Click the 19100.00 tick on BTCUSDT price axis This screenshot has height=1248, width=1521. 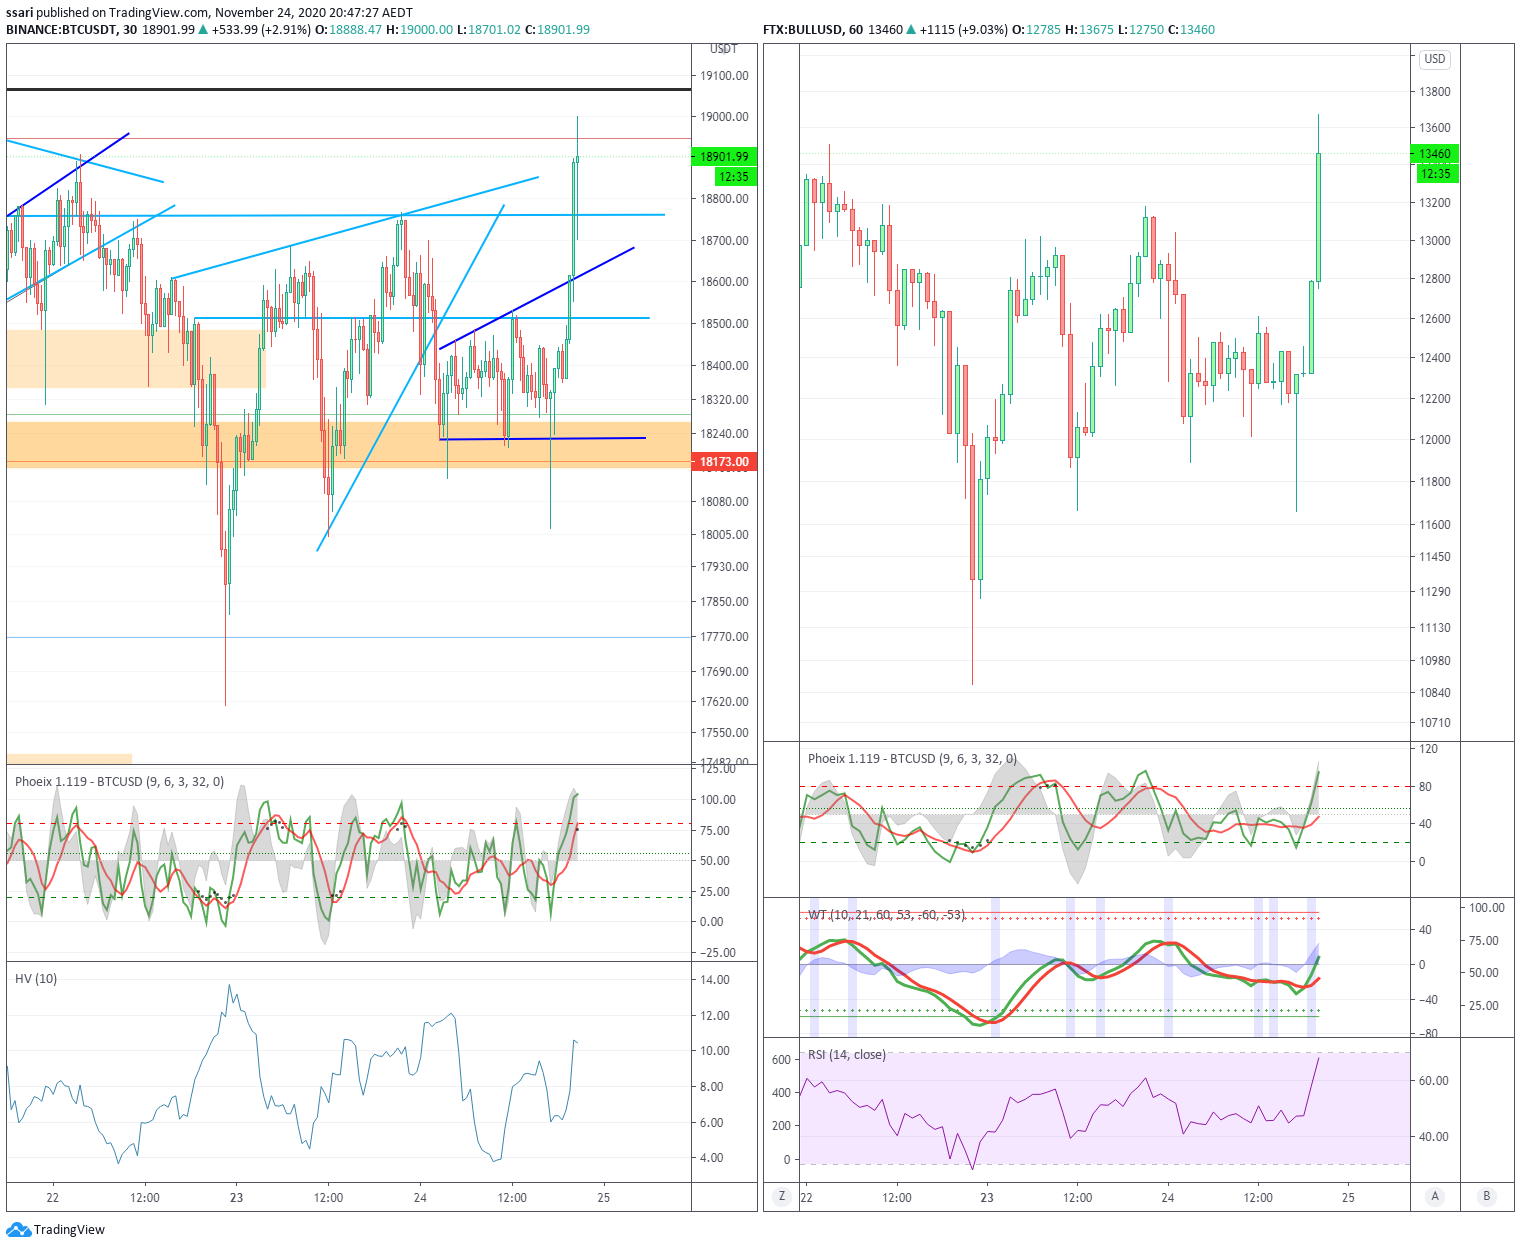point(725,76)
